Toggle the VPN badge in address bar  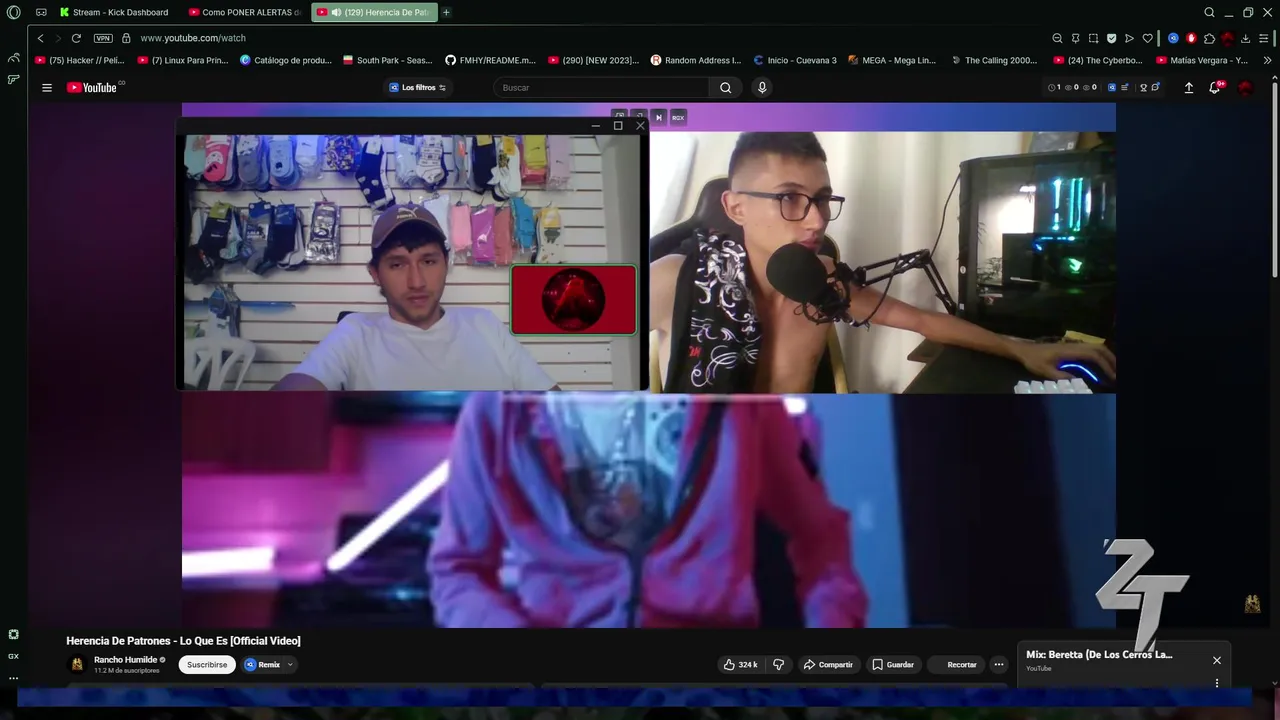[x=103, y=38]
